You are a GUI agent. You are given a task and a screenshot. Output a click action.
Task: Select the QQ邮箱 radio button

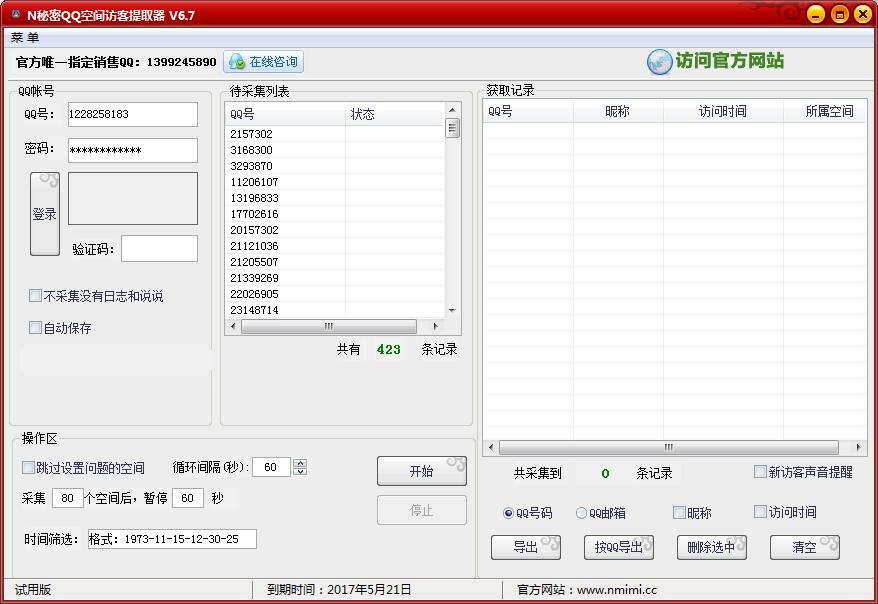(582, 513)
